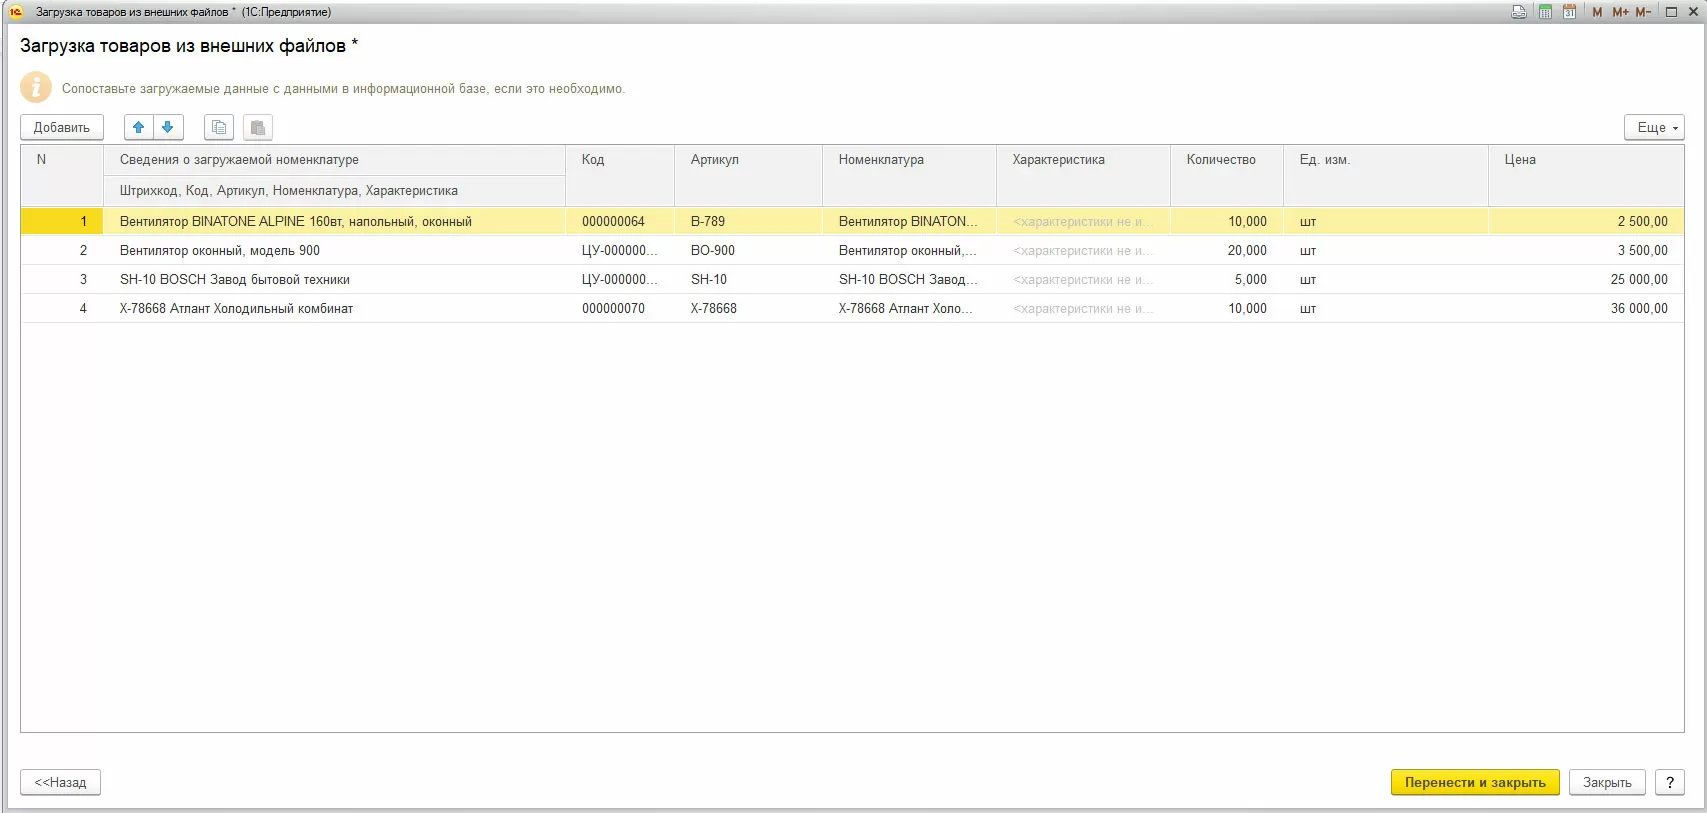Click the printer icon in title bar

[x=1519, y=12]
